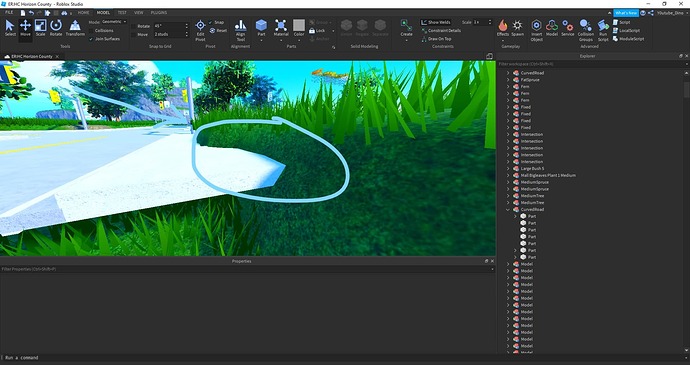Screen dimensions: 690x365
Task: Click the Undo arrow in quick access bar
Action: pos(31,13)
